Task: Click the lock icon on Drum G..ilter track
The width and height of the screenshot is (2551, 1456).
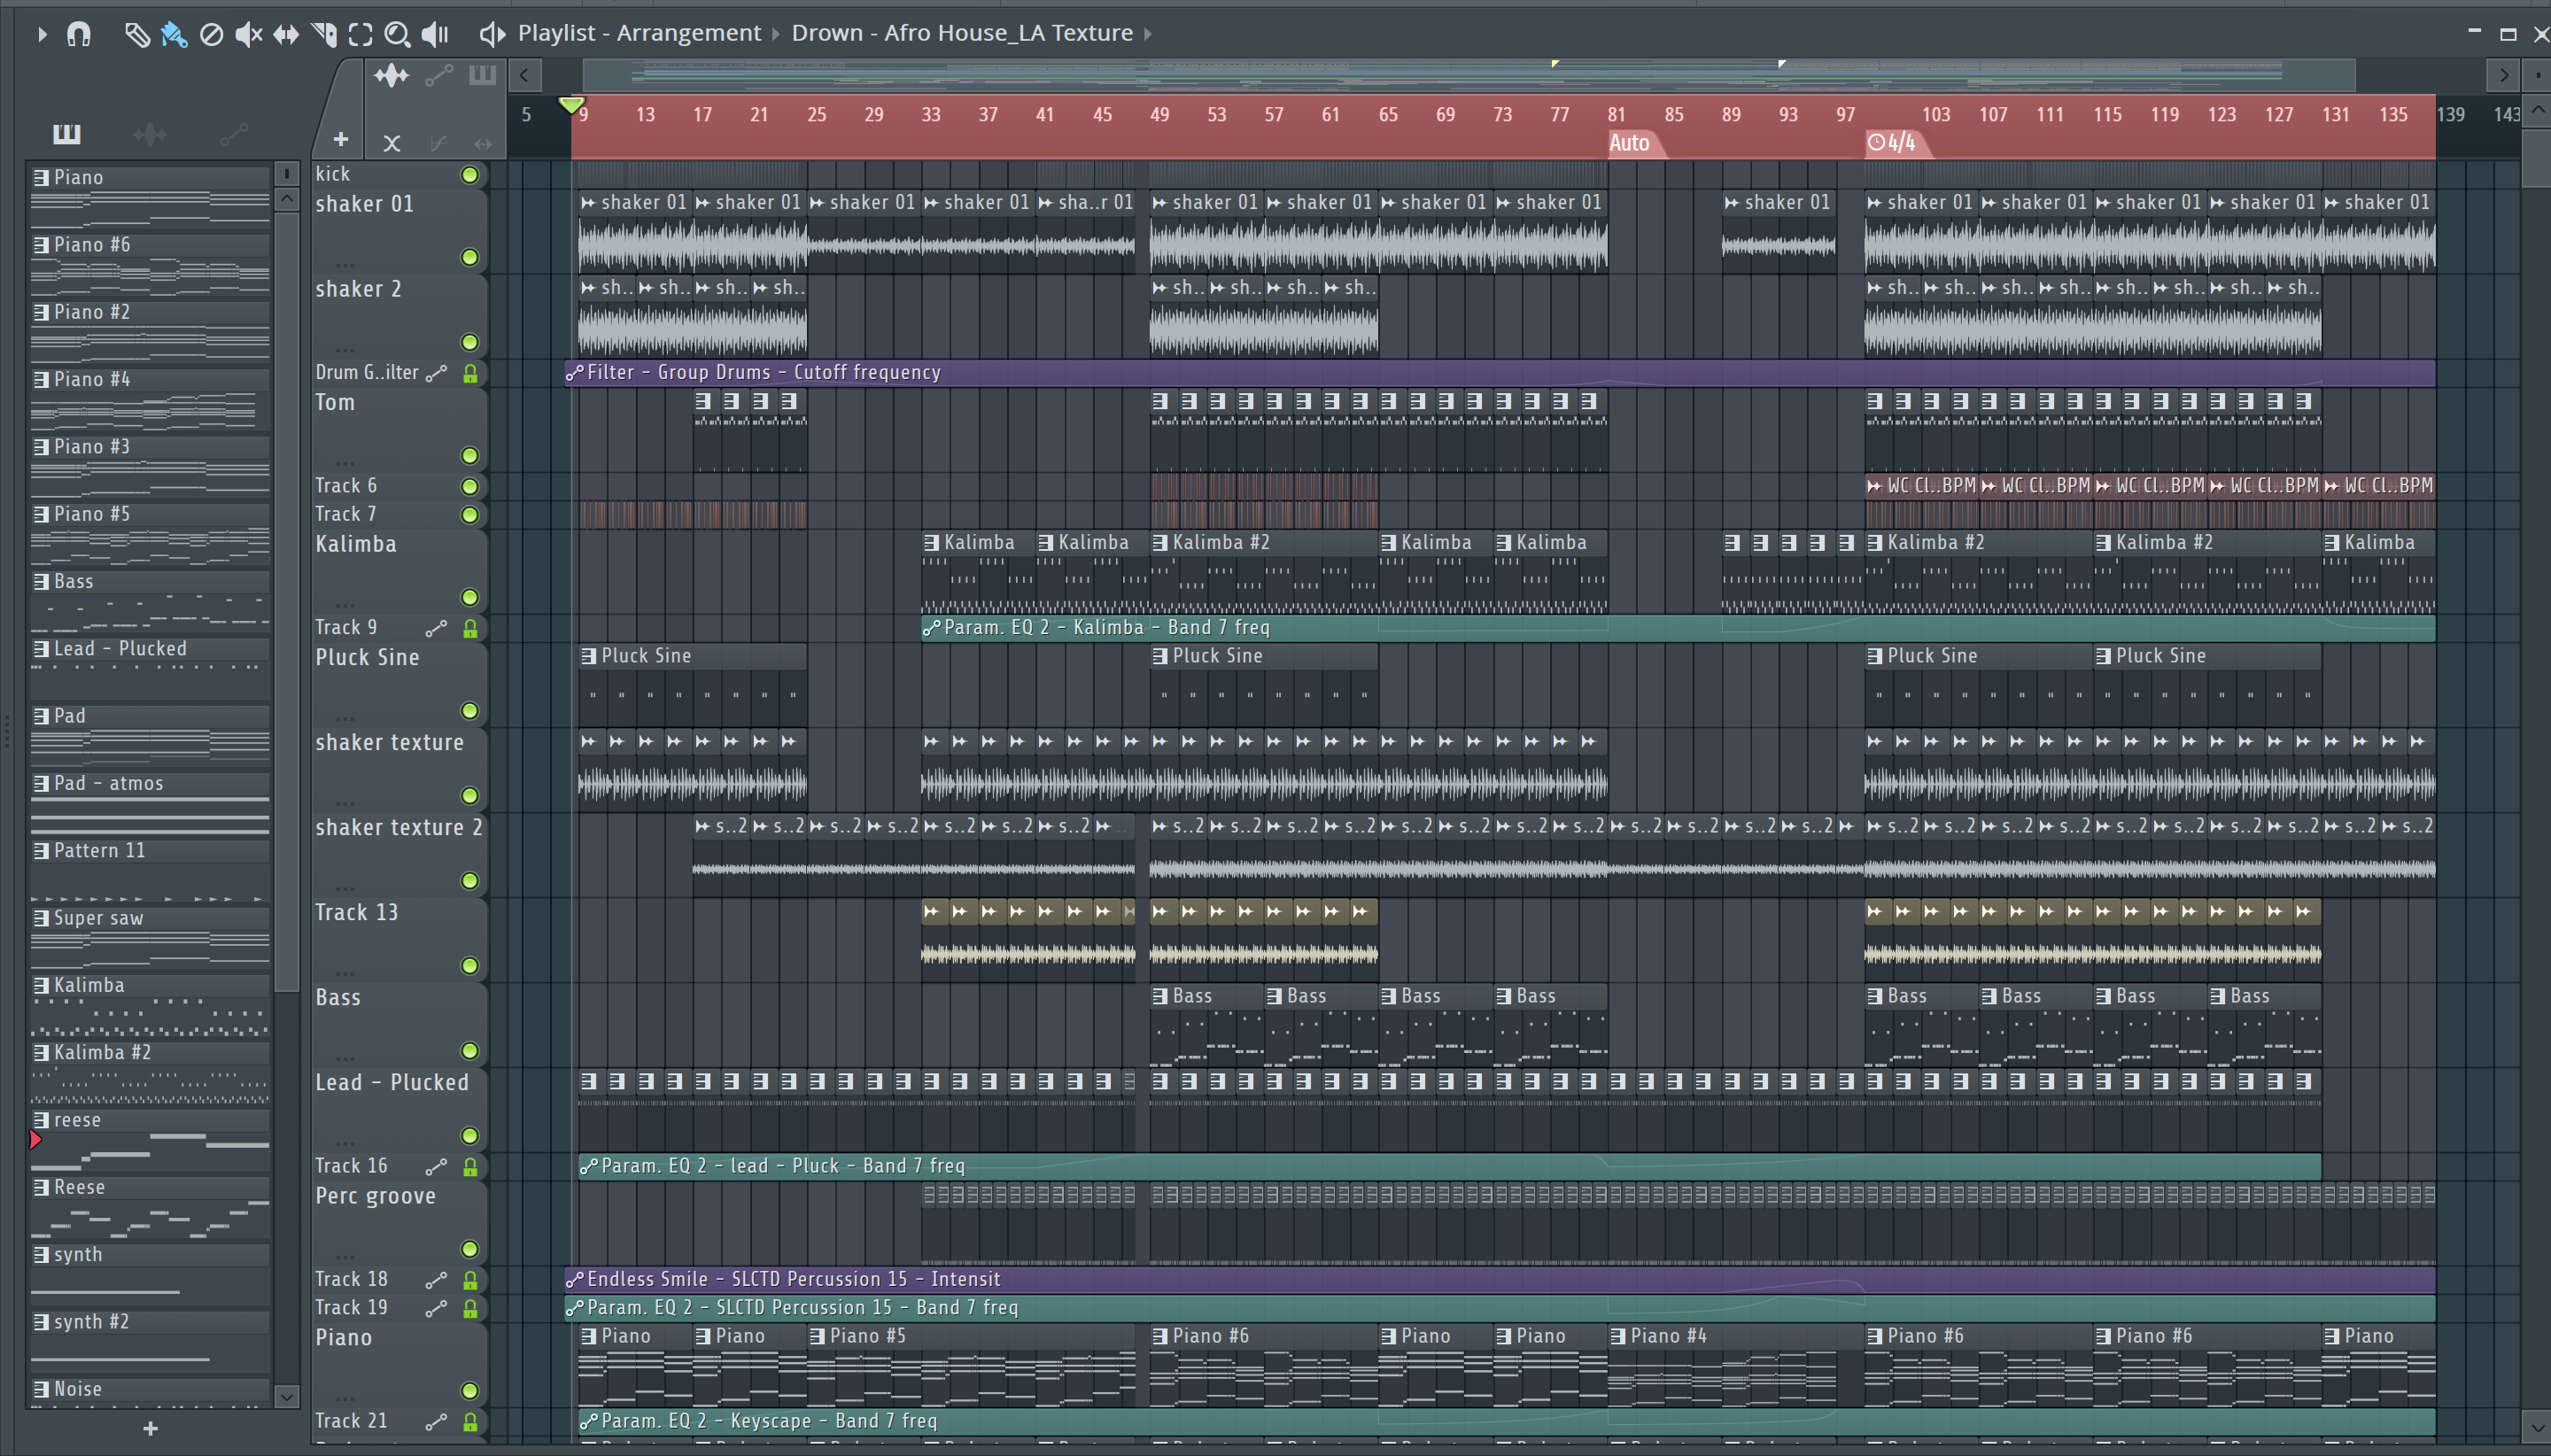Action: pos(470,374)
